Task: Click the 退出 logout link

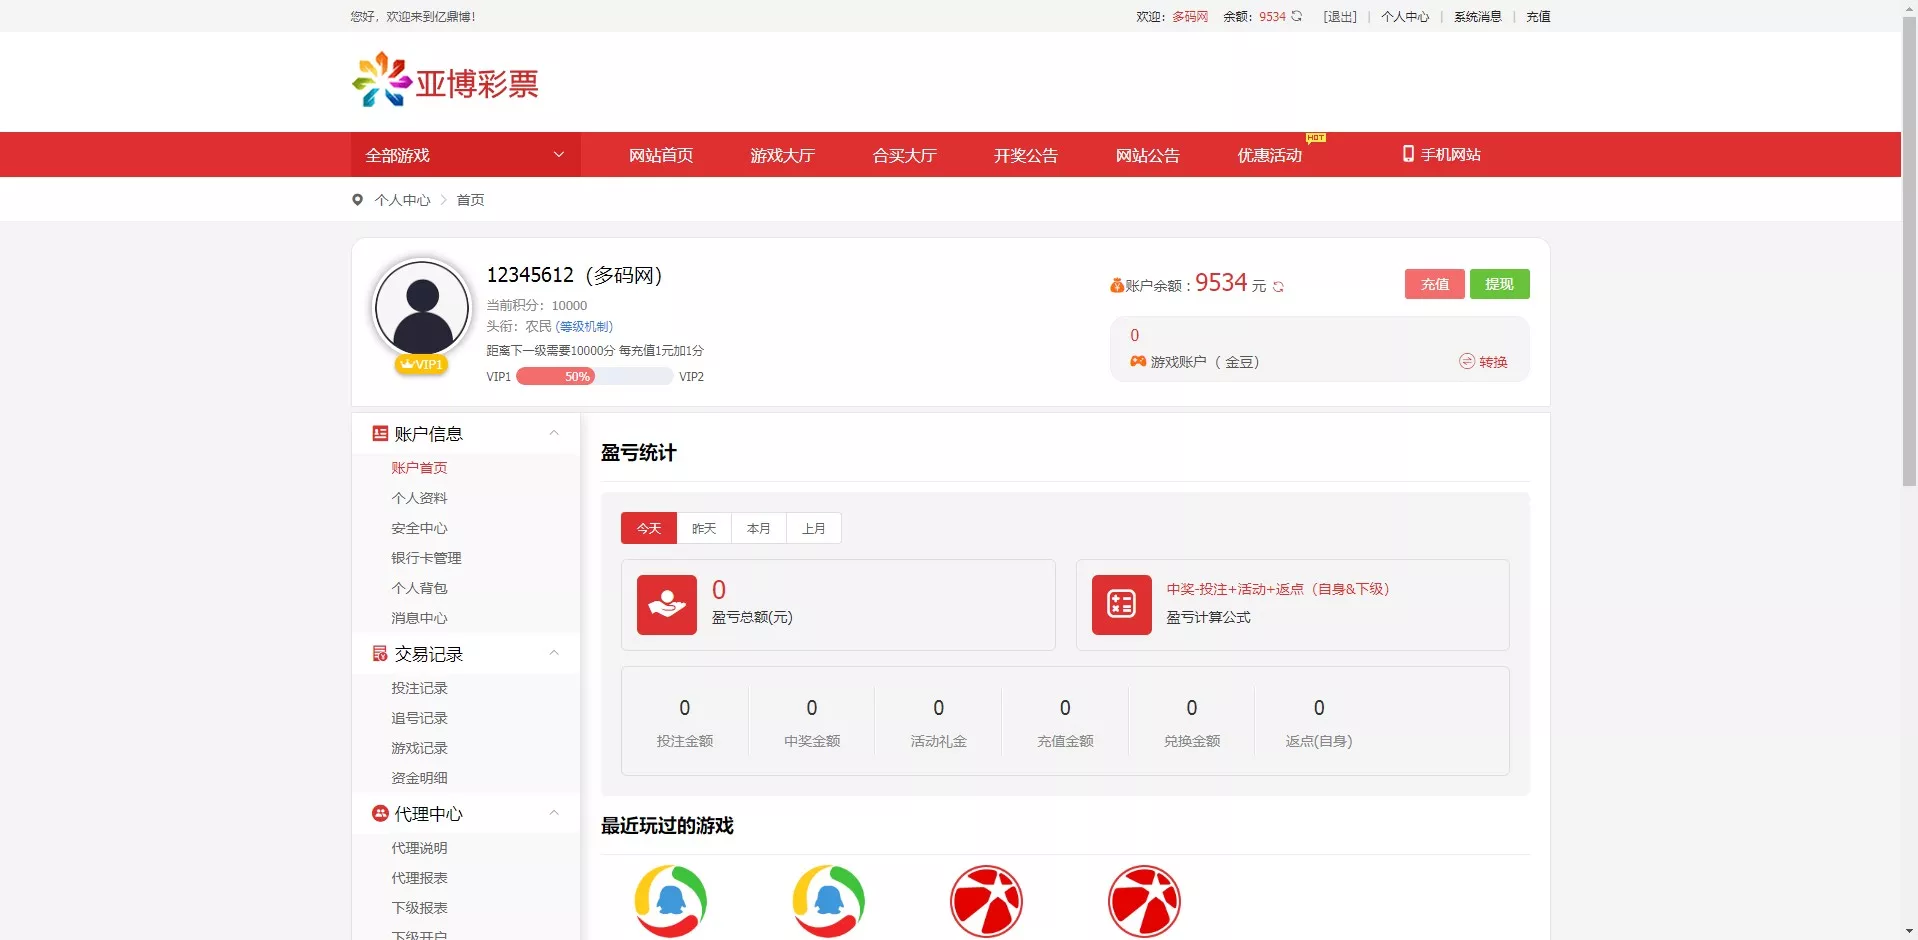Action: point(1339,16)
